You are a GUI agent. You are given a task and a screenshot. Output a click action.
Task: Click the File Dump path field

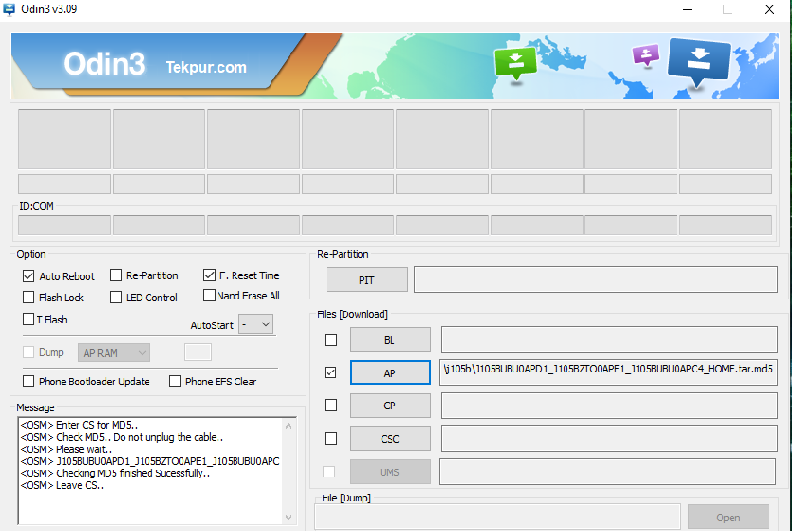pyautogui.click(x=497, y=517)
